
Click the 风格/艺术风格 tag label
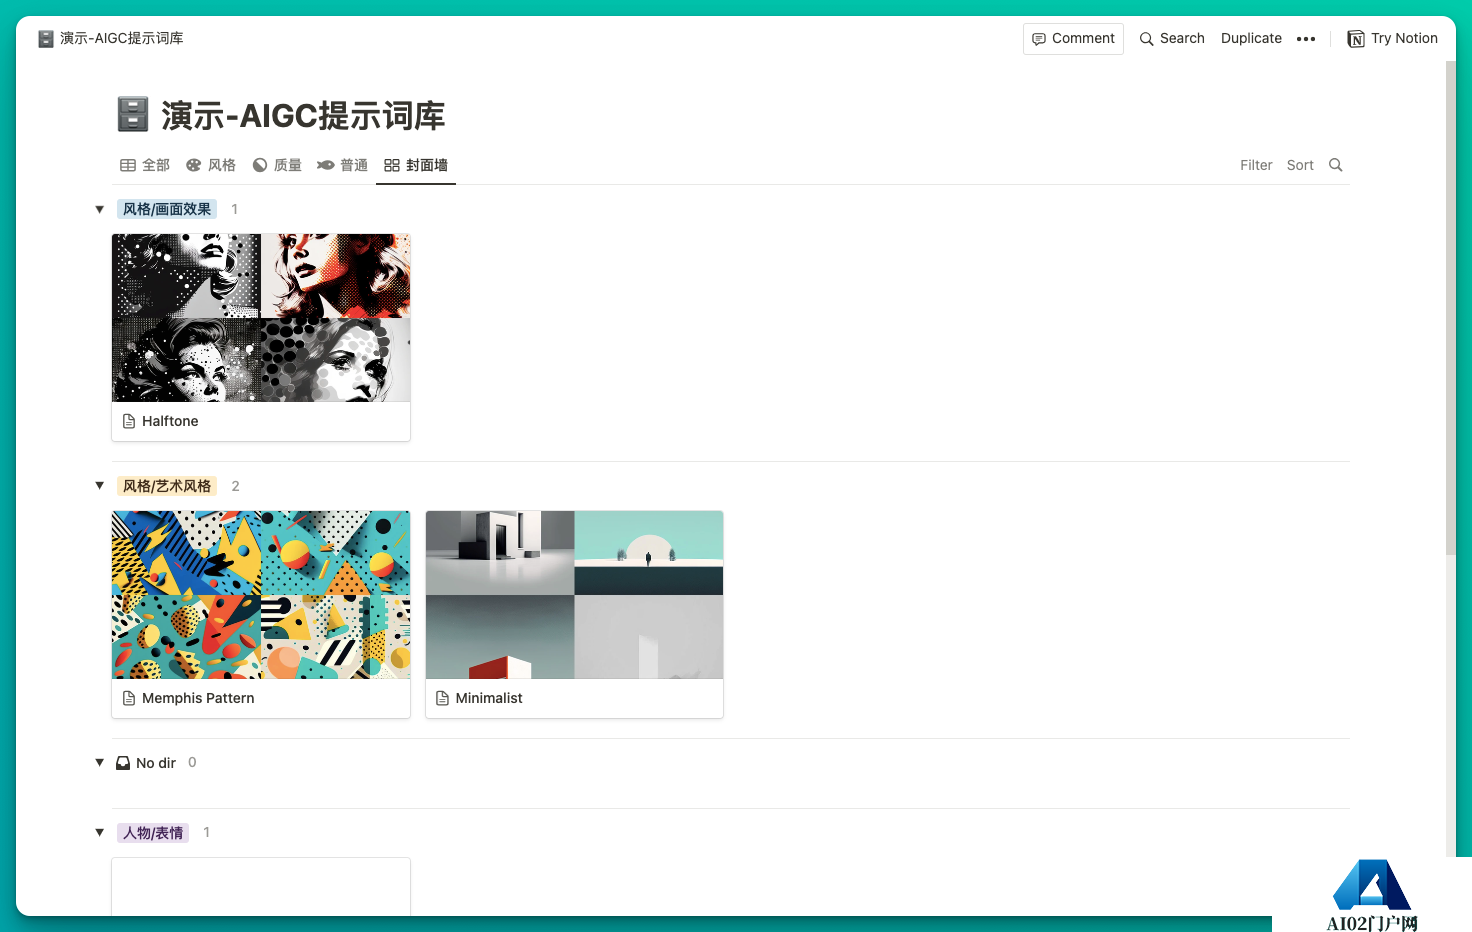click(167, 486)
